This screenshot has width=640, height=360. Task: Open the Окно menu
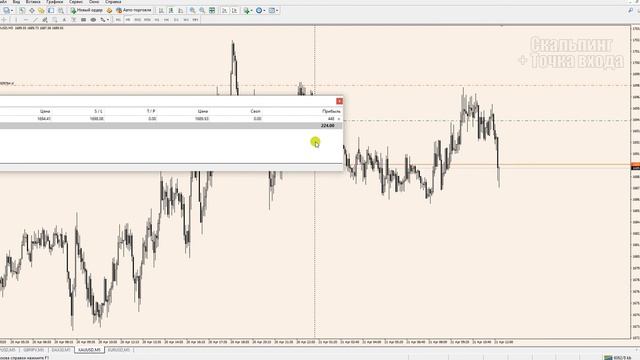[94, 2]
